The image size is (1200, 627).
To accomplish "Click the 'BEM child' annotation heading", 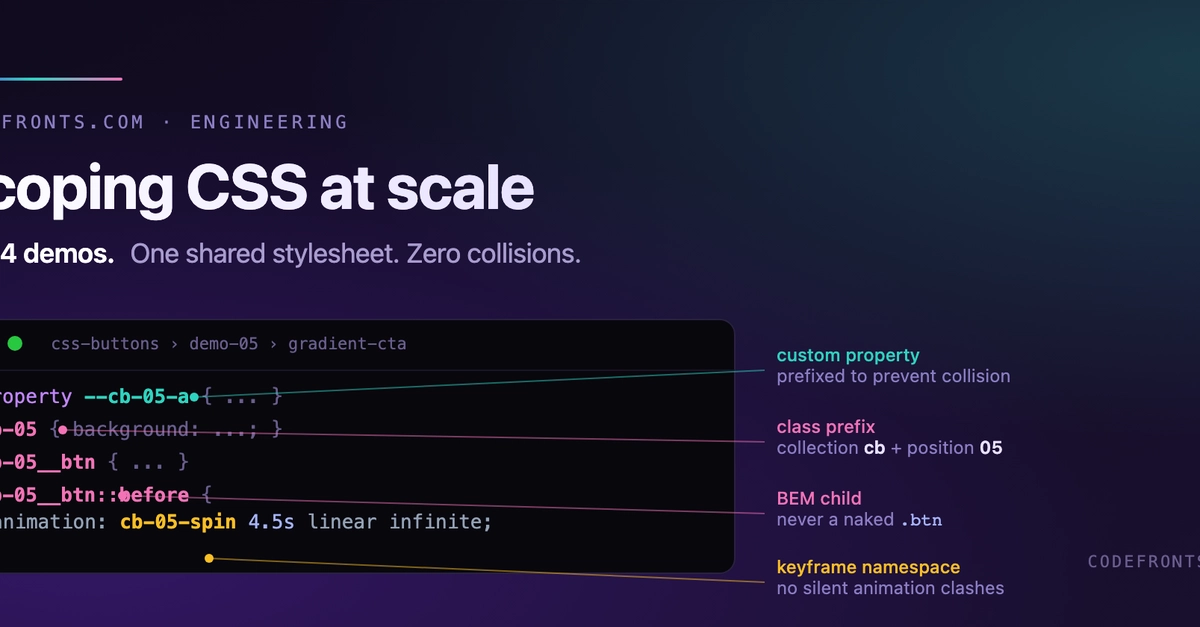I will [819, 498].
